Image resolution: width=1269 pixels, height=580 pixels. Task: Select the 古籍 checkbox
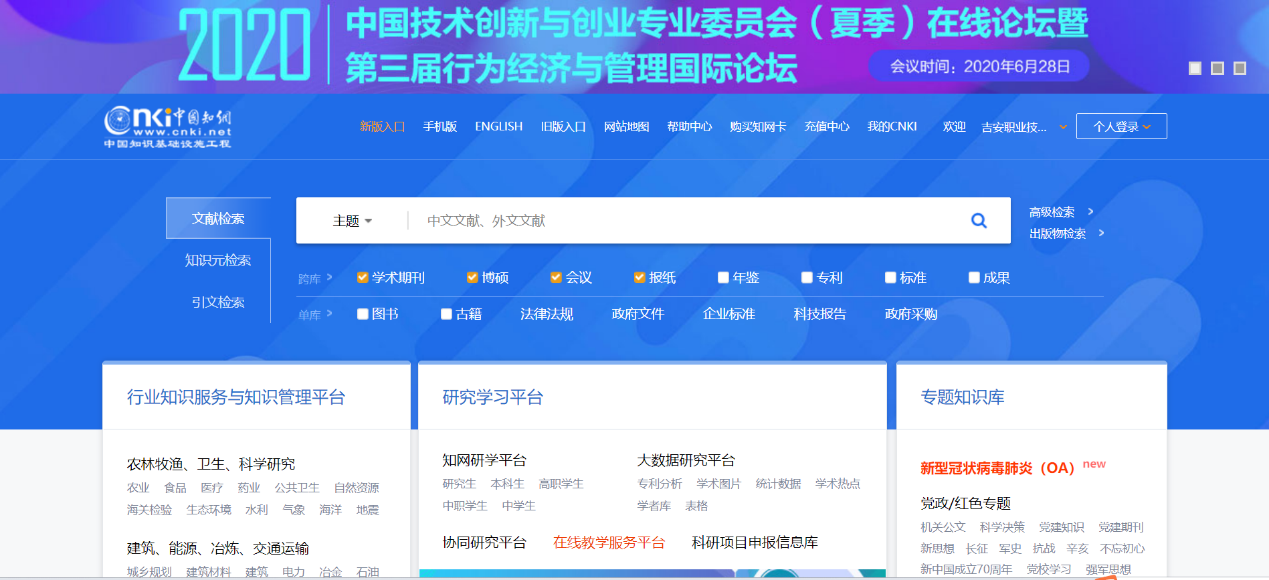[x=447, y=314]
